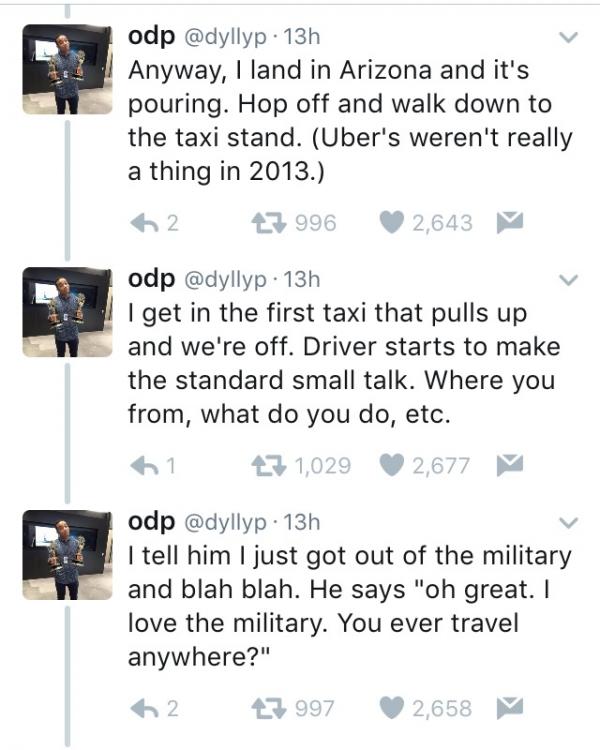Expand the chevron menu on first taxi tweet
This screenshot has height=750, width=600.
pos(569,281)
